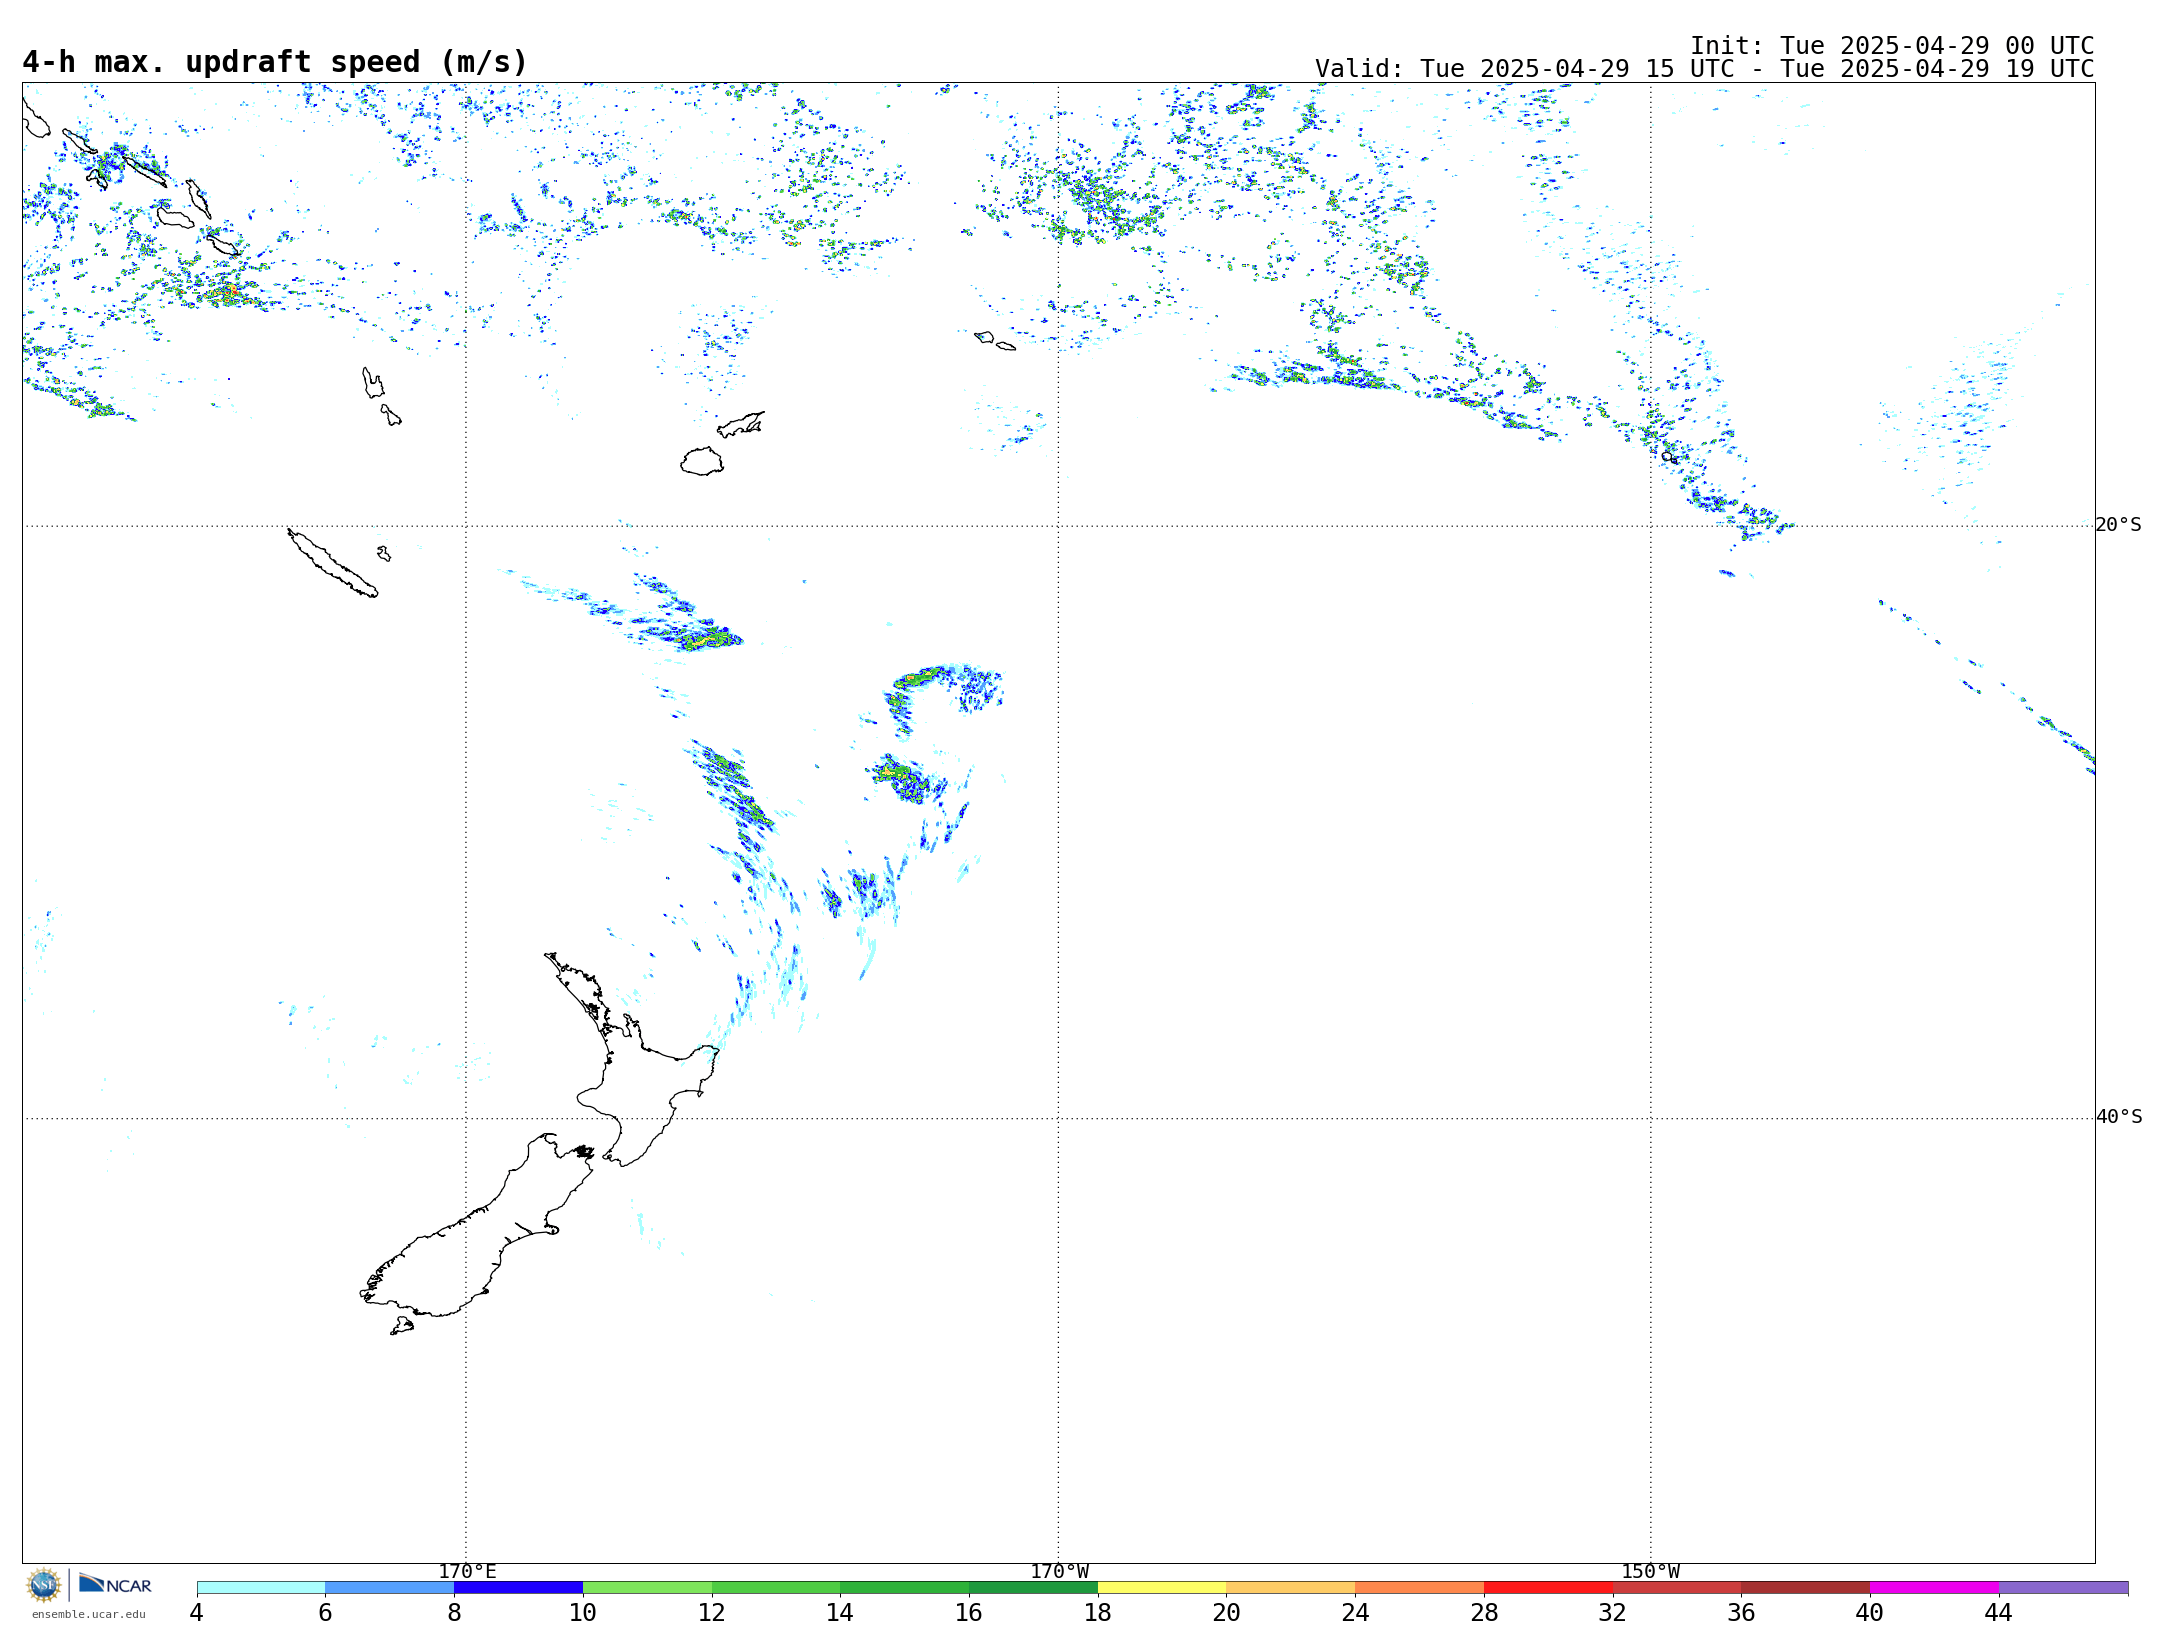2160x1626 pixels.
Task: Click the 150°W longitude label
Action: [x=1651, y=1572]
